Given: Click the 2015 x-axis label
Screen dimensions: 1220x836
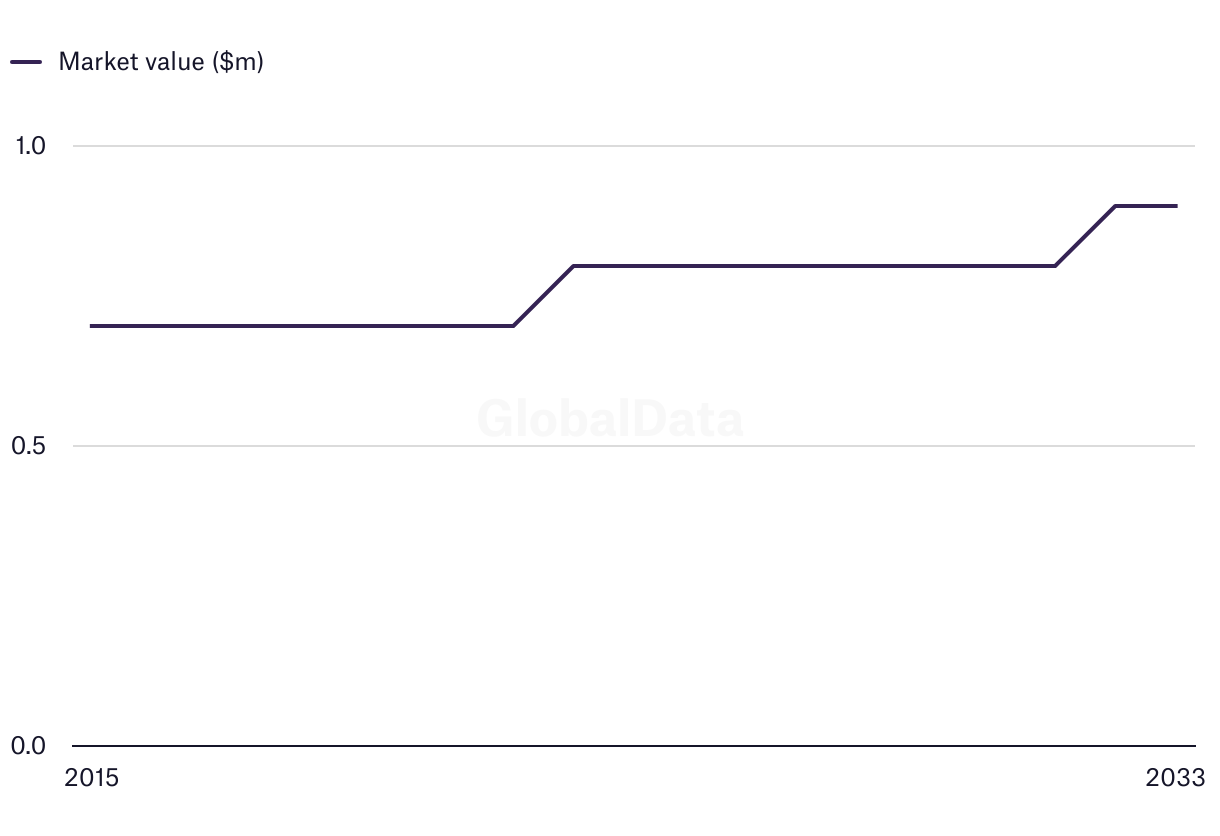Looking at the screenshot, I should click(x=91, y=778).
